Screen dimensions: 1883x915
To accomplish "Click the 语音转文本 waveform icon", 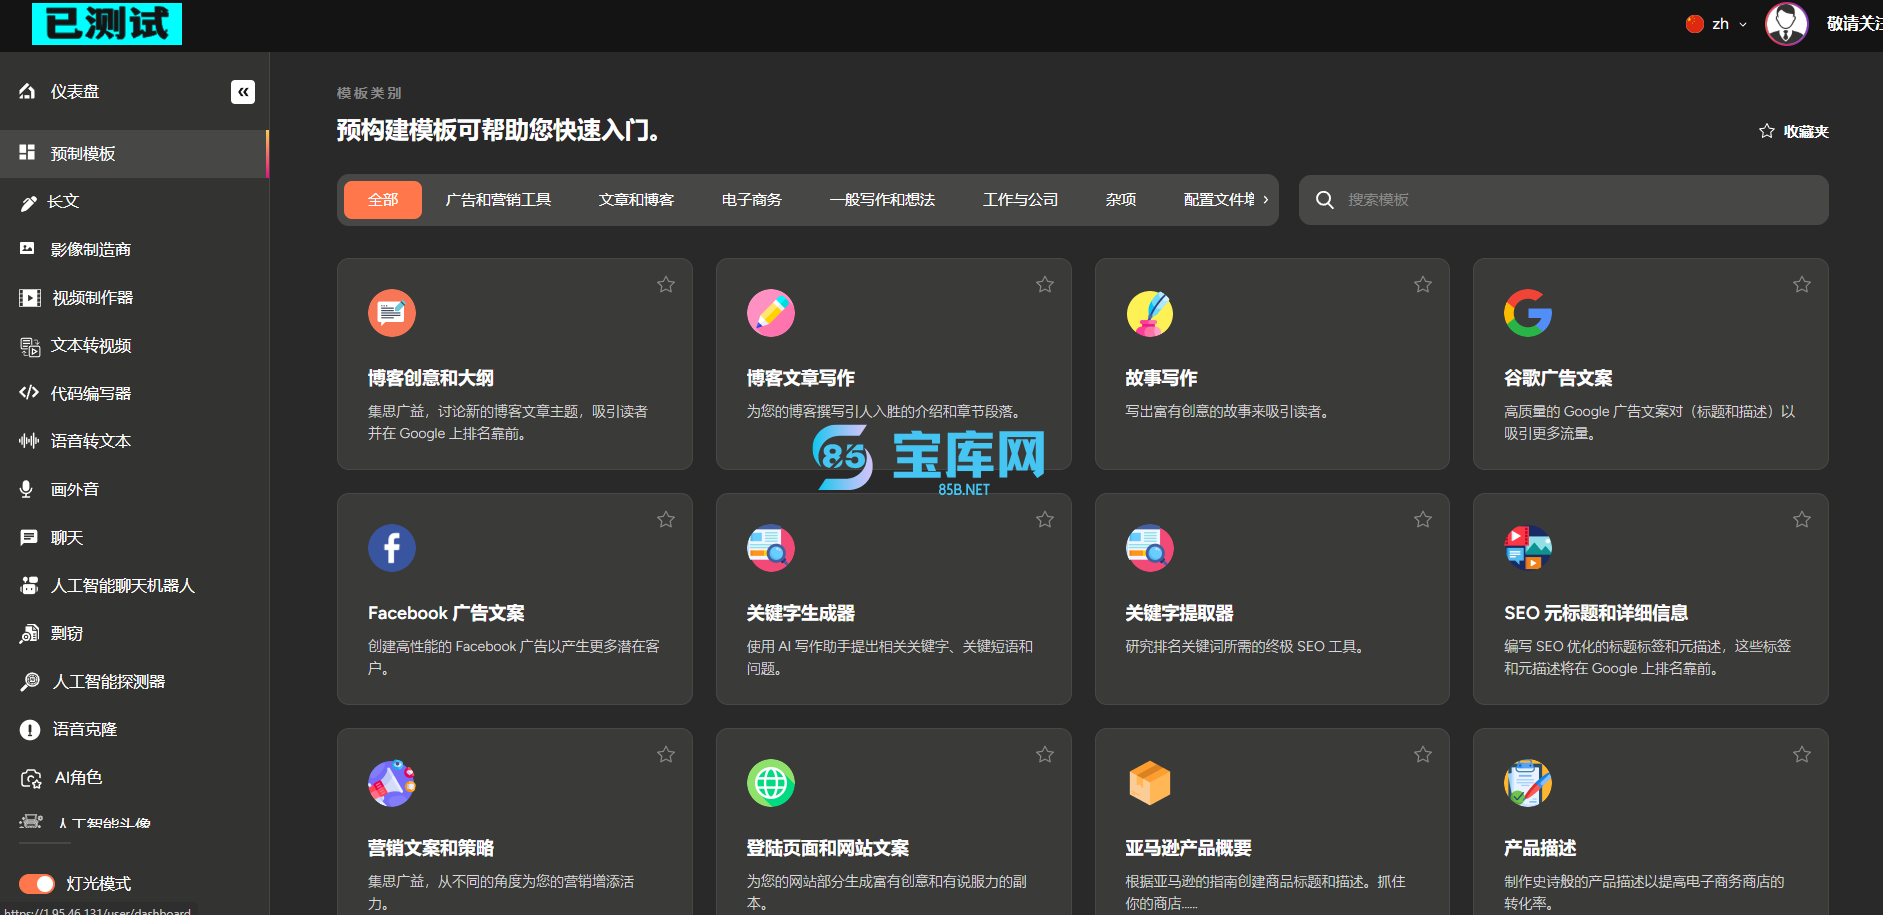I will [x=29, y=441].
